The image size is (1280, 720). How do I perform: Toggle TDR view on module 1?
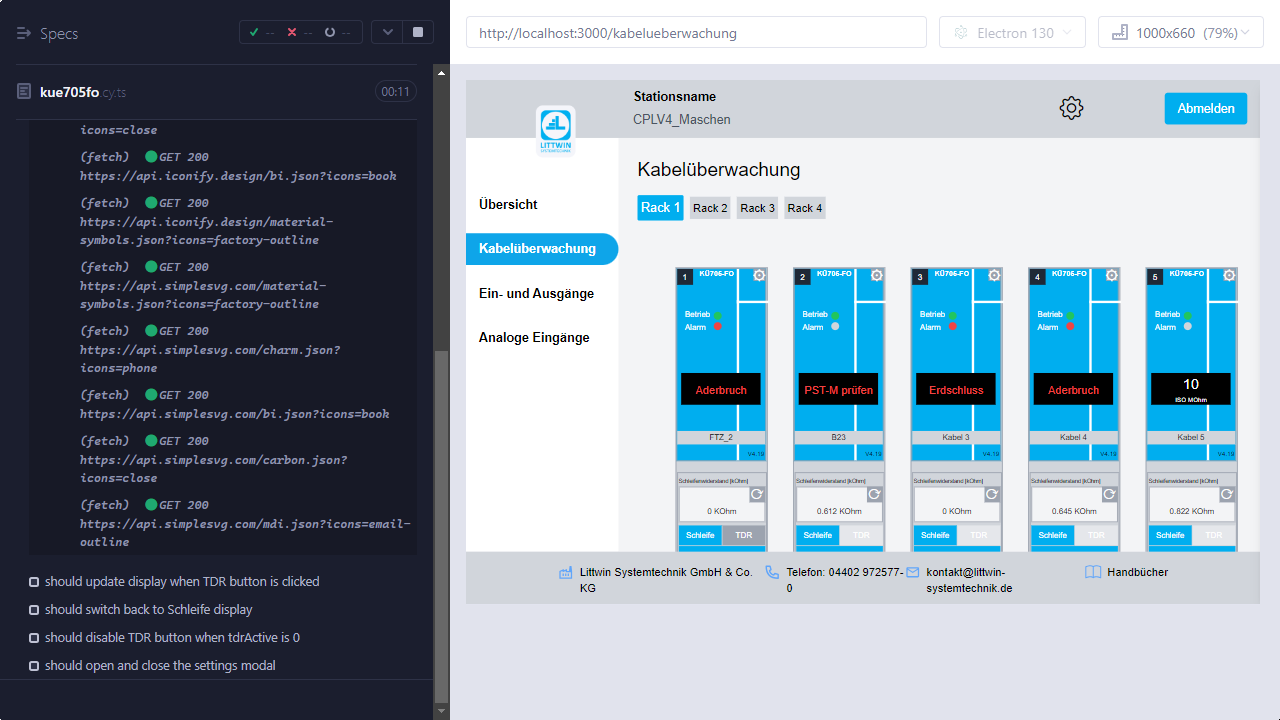pyautogui.click(x=743, y=535)
